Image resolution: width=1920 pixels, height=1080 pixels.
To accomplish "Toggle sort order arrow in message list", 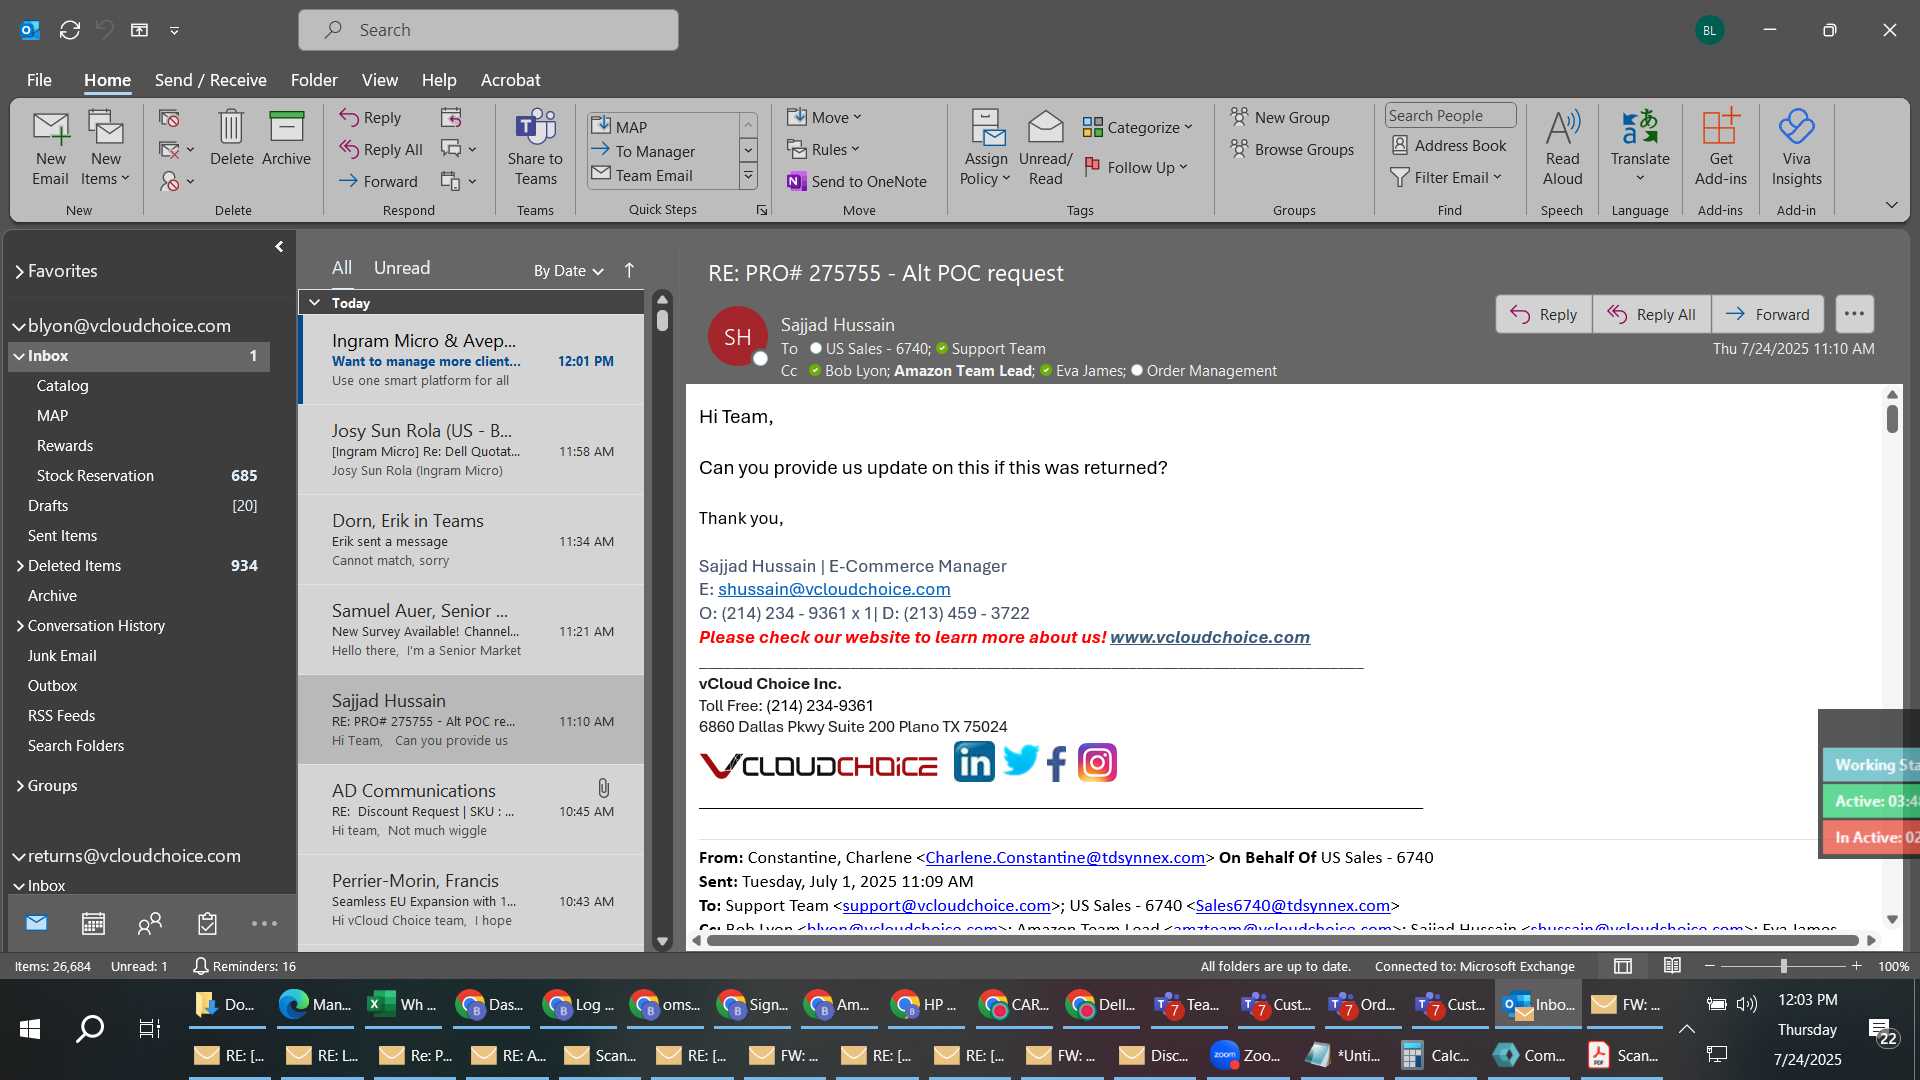I will (629, 270).
